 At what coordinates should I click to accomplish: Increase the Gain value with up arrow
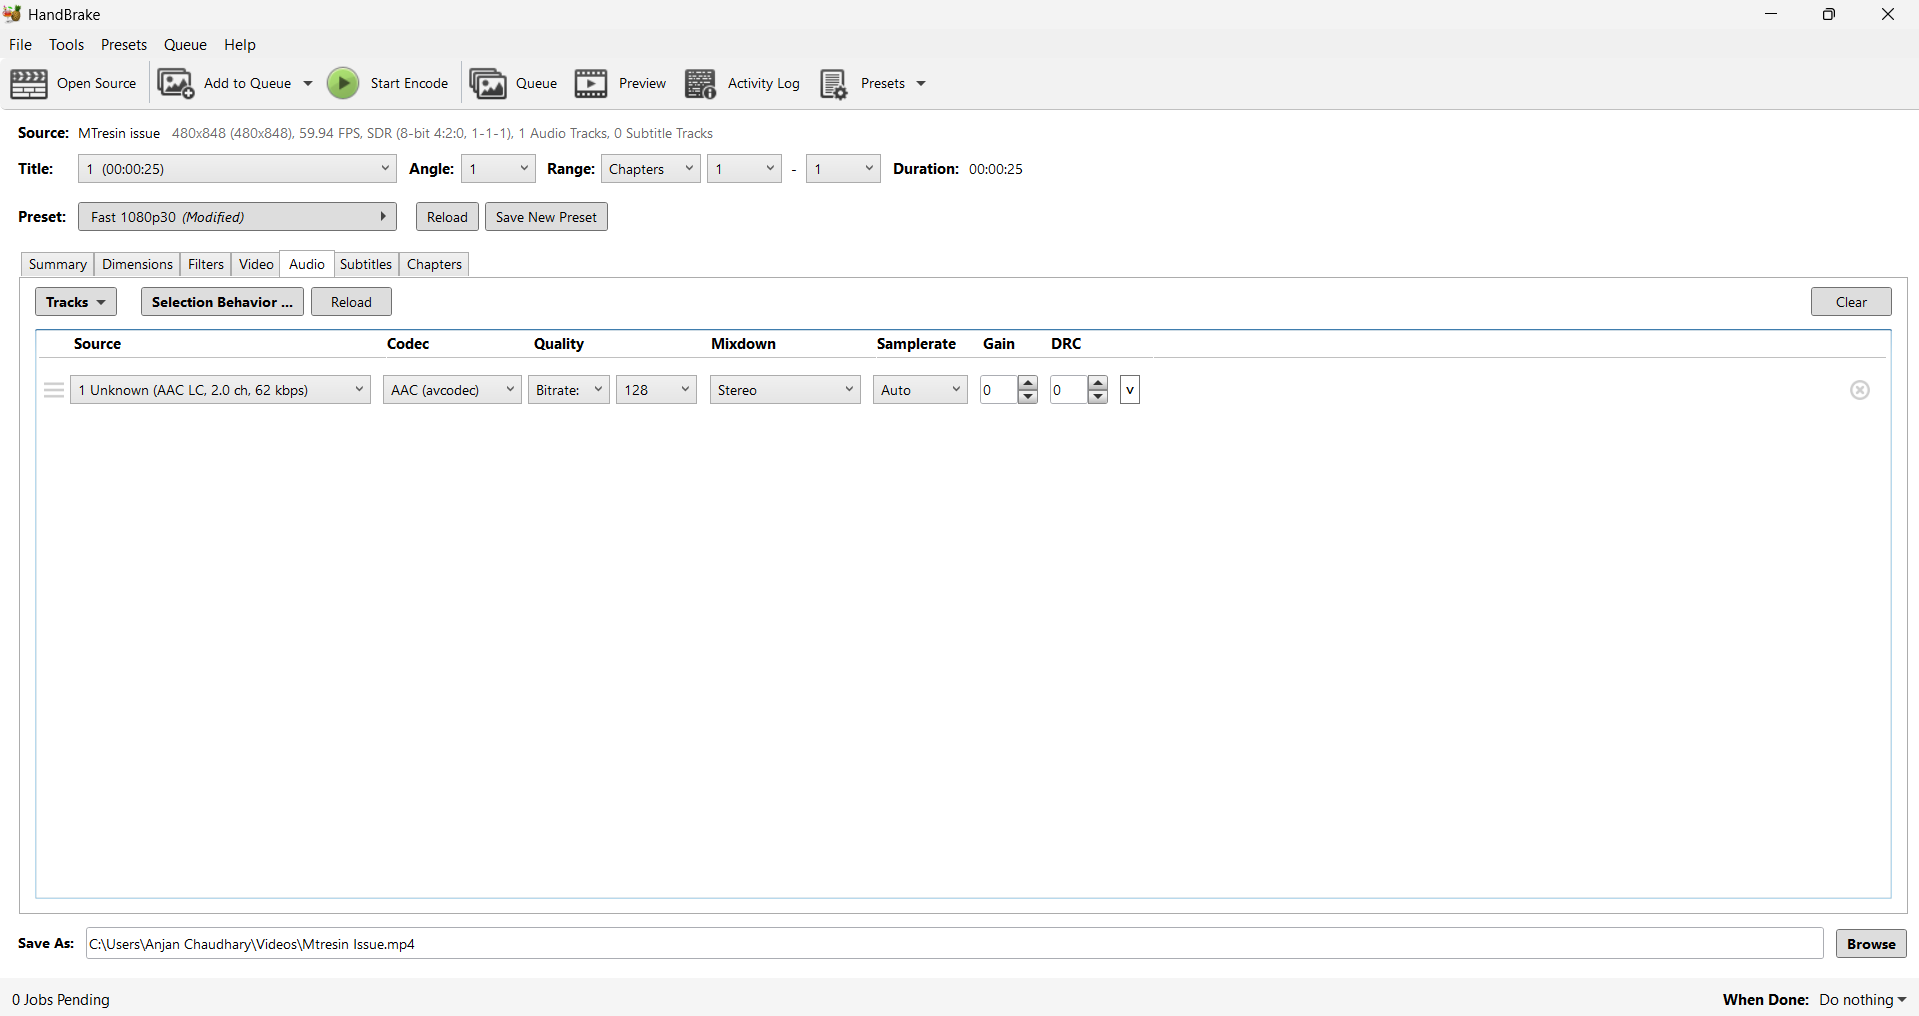point(1028,383)
